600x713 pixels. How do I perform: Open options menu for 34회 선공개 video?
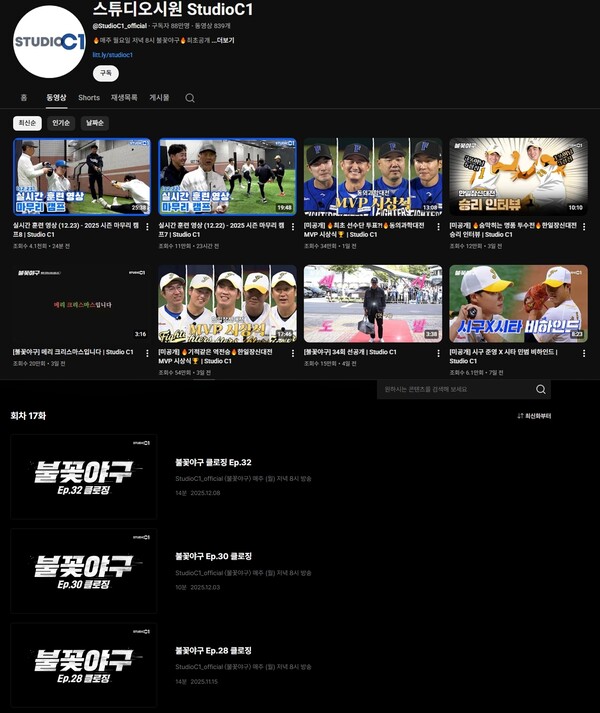click(438, 353)
